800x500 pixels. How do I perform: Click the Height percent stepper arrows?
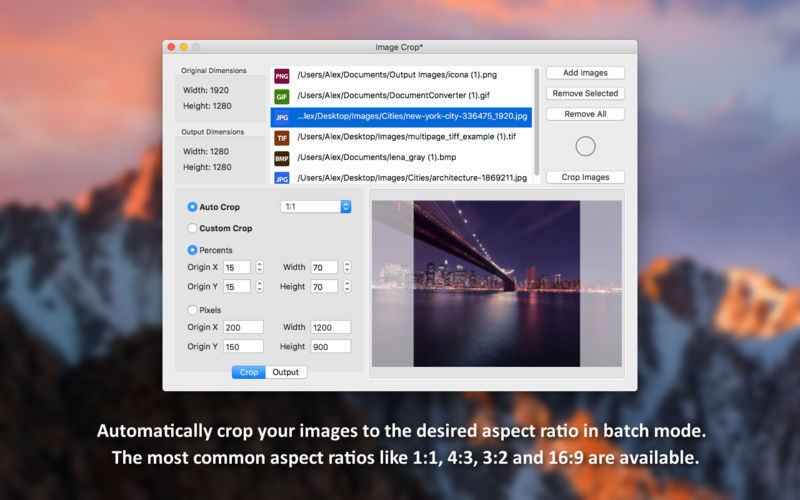coord(347,287)
